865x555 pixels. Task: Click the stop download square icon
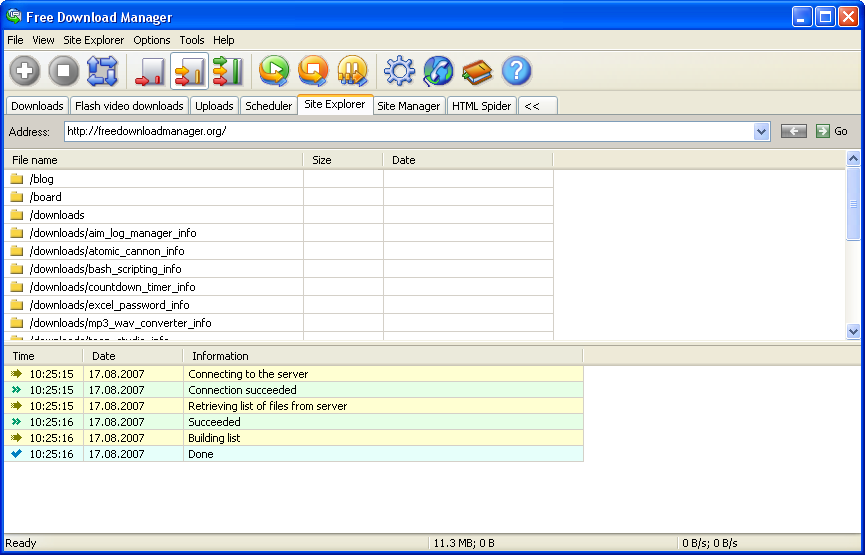(63, 71)
